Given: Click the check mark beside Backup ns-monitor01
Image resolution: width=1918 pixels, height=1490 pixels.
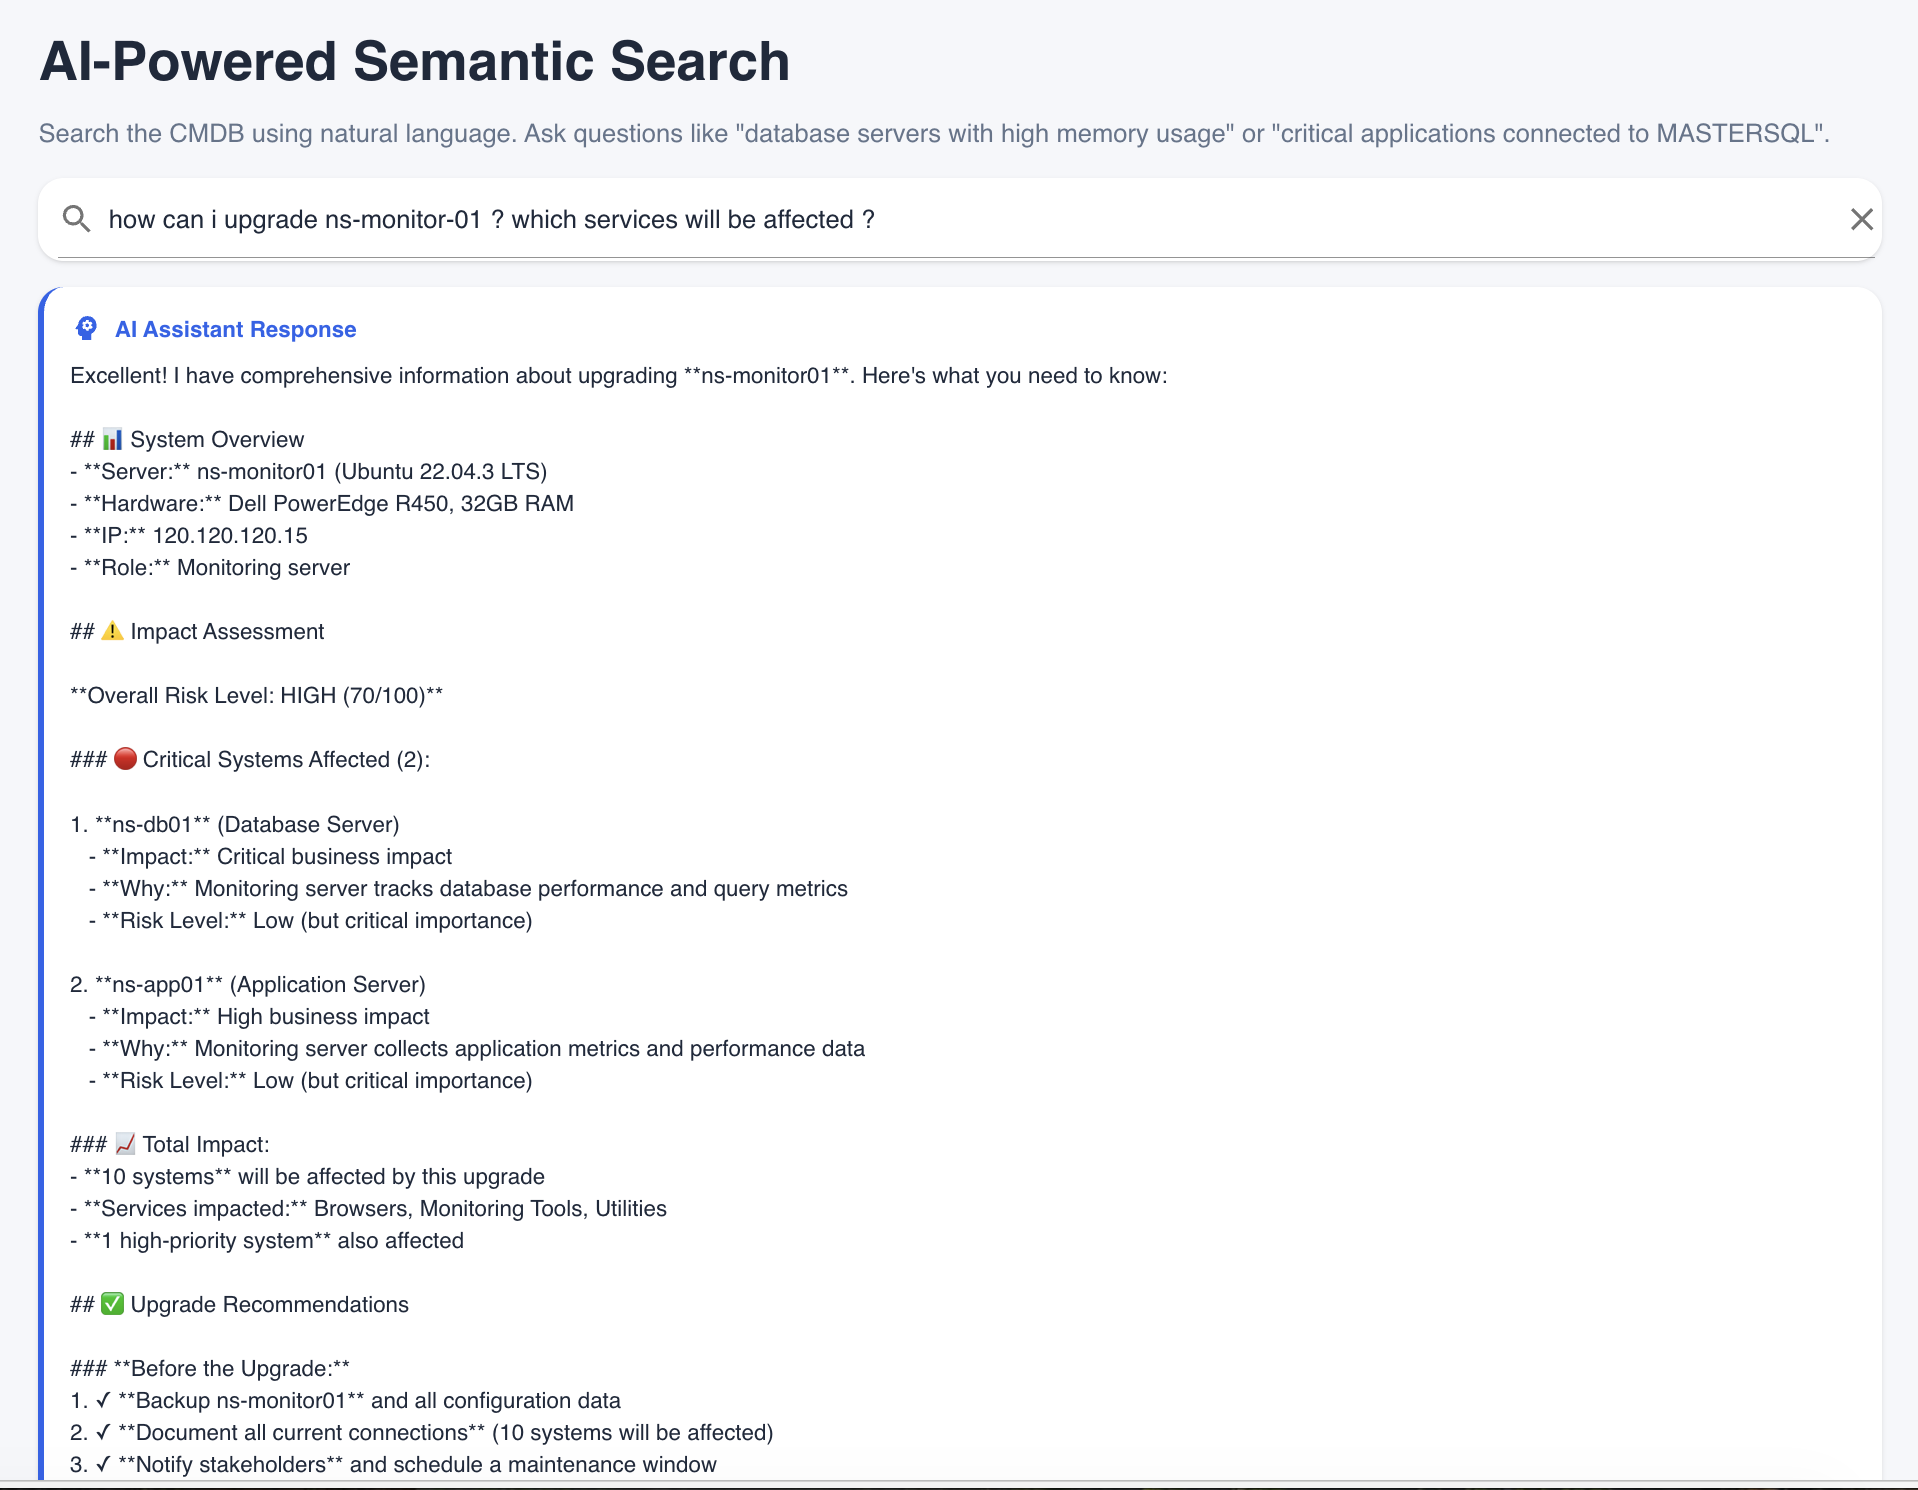Looking at the screenshot, I should point(103,1400).
